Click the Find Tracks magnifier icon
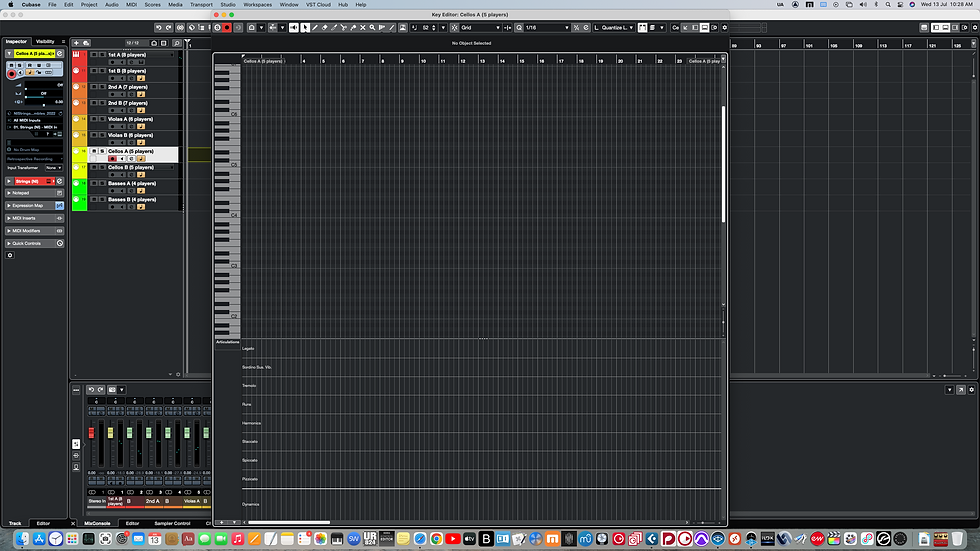Screen dimensions: 980x551 (177, 43)
